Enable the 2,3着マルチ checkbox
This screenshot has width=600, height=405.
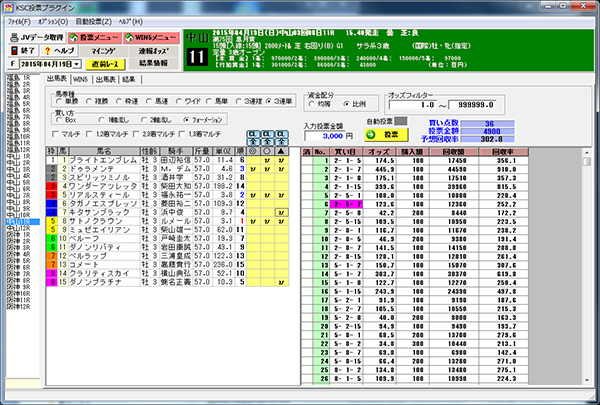tap(136, 134)
